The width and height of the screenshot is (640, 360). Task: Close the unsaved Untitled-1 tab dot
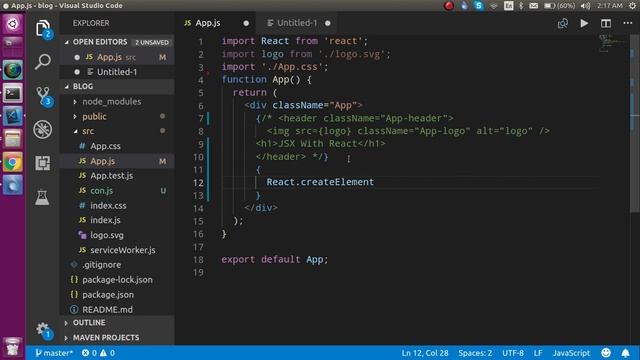point(328,23)
